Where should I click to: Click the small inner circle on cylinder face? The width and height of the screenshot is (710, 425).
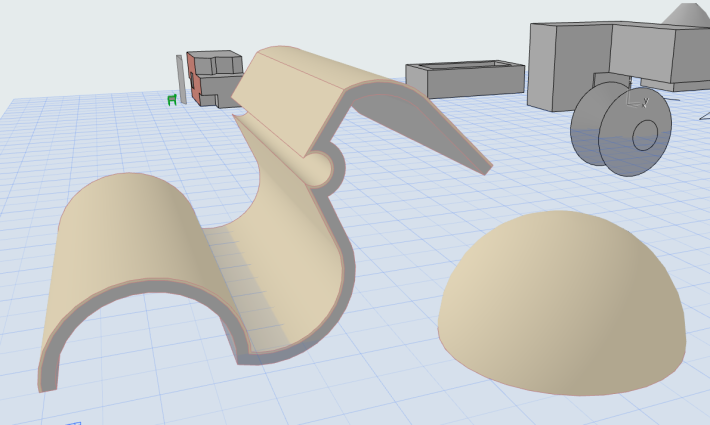click(645, 135)
